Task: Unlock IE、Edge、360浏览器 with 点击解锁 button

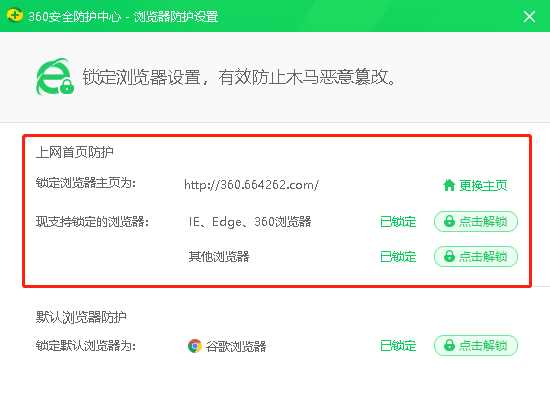Action: pyautogui.click(x=476, y=221)
